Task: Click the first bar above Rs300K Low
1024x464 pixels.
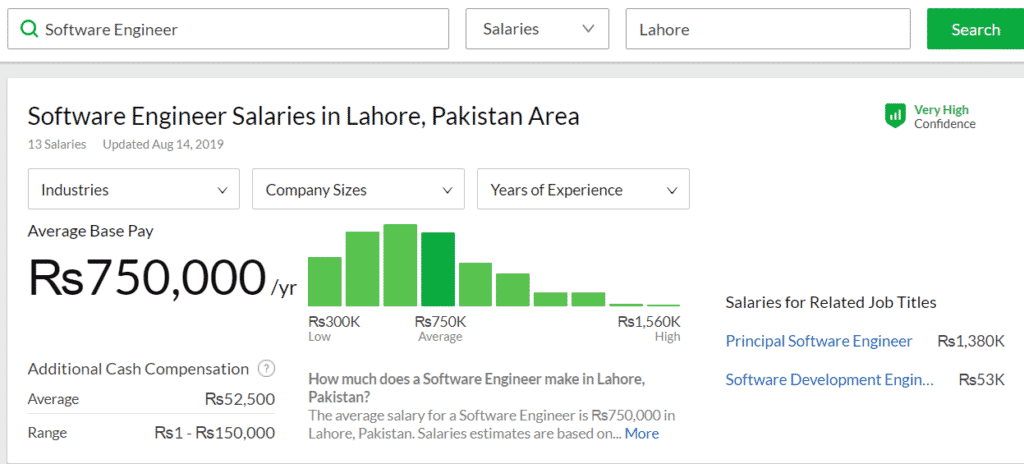Action: click(x=325, y=281)
